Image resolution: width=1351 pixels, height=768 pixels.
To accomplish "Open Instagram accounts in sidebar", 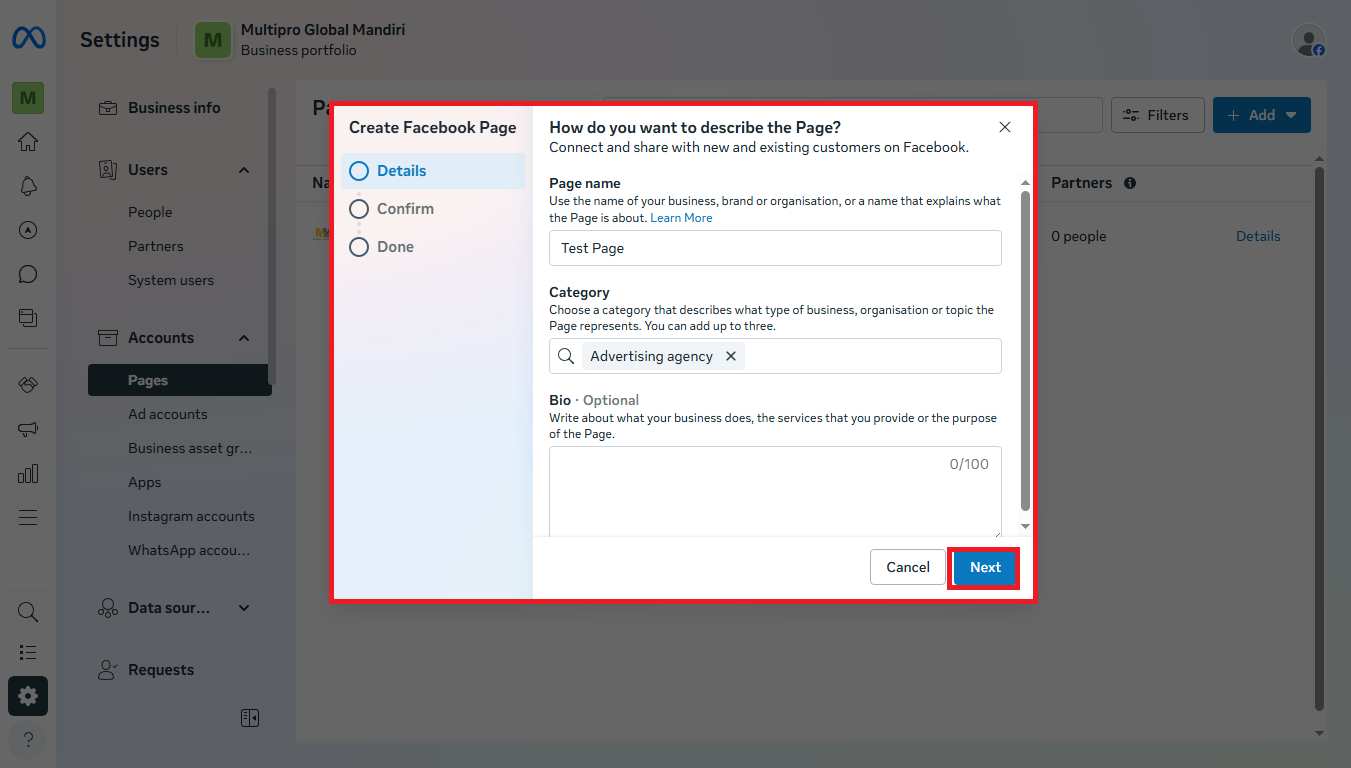I will click(x=191, y=516).
